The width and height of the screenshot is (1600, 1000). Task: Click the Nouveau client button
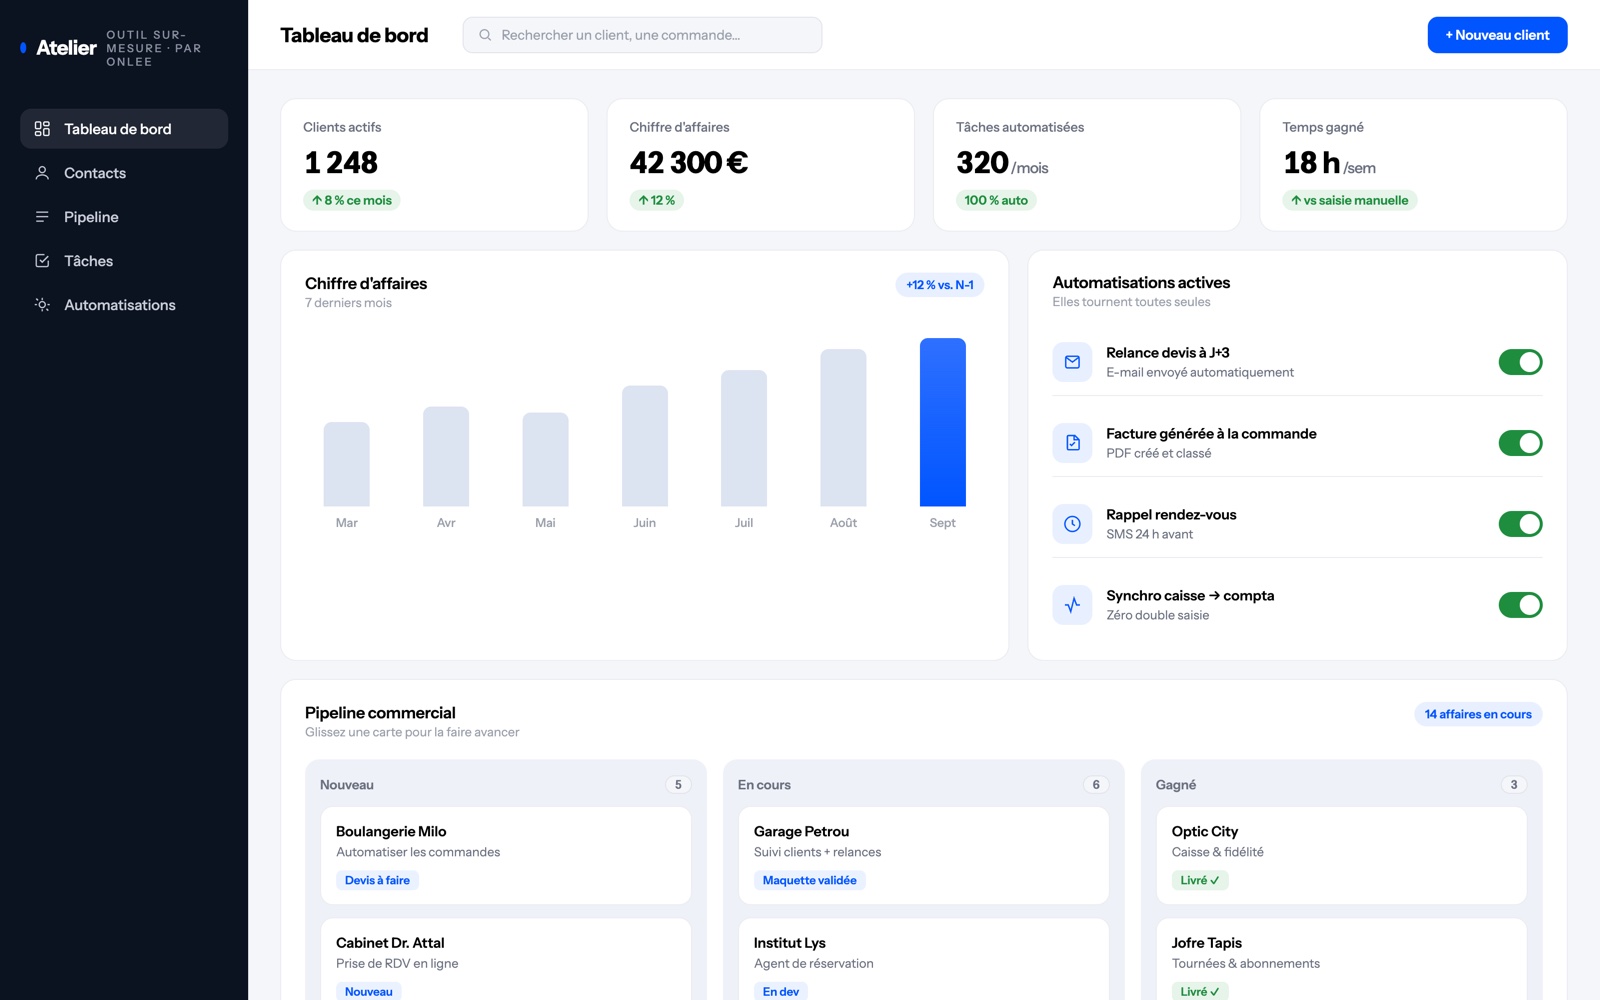click(1497, 35)
